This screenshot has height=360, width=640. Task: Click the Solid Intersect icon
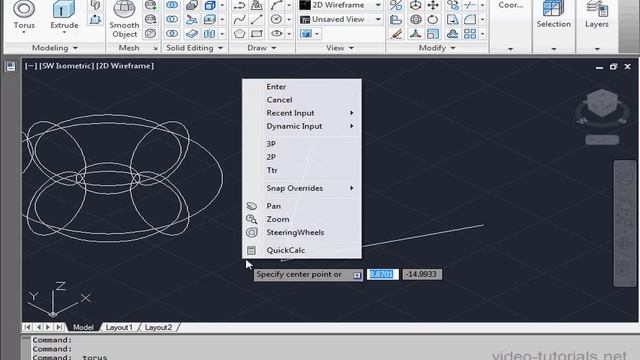point(172,33)
